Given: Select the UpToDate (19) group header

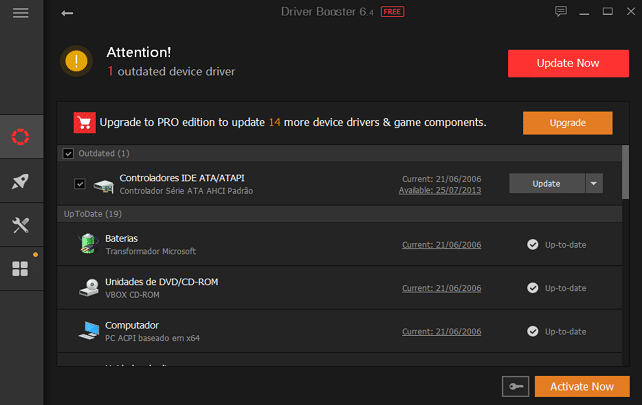Looking at the screenshot, I should click(x=339, y=214).
